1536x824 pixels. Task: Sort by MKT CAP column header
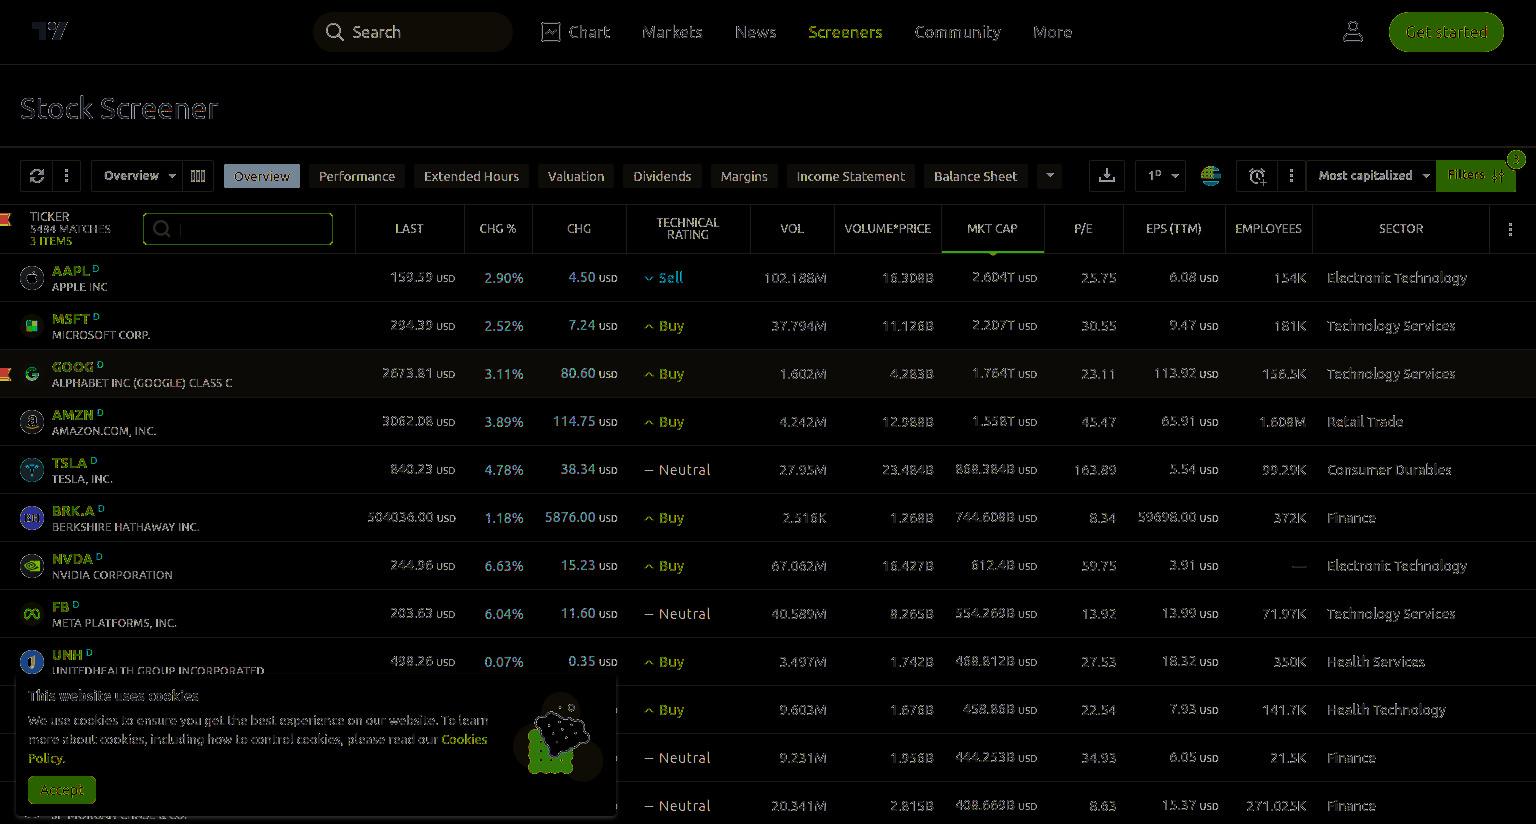tap(992, 229)
